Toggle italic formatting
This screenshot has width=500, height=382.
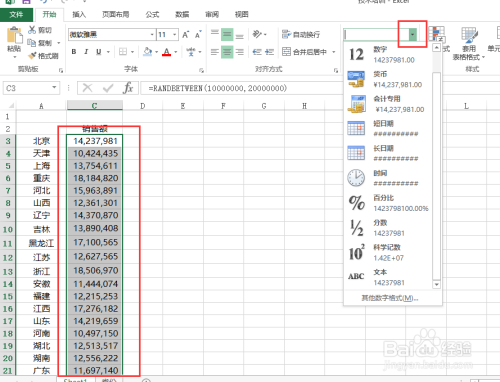click(x=86, y=52)
